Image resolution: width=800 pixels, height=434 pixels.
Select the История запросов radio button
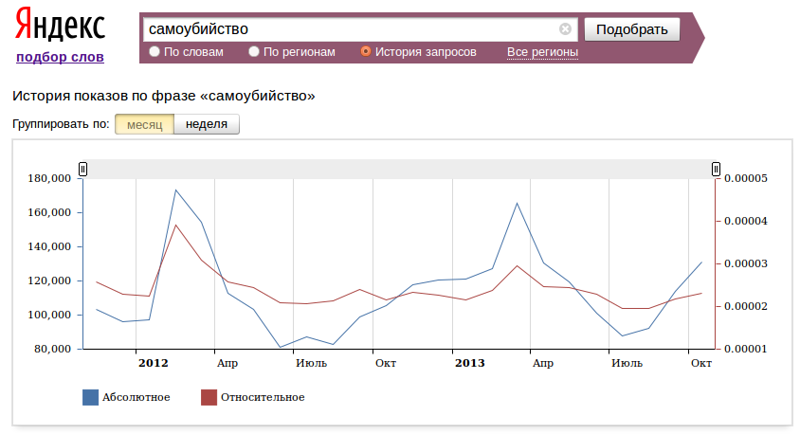[x=365, y=51]
